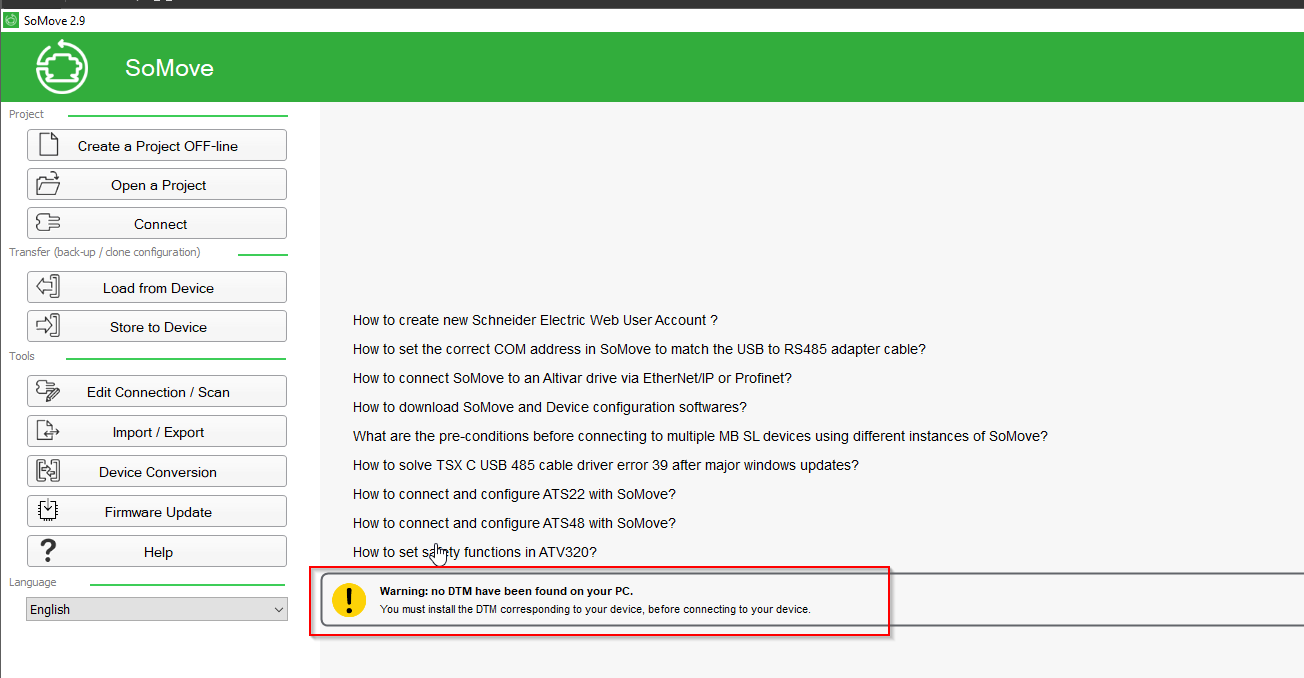Select the Store to Device button label
This screenshot has height=678, width=1304.
pyautogui.click(x=158, y=327)
